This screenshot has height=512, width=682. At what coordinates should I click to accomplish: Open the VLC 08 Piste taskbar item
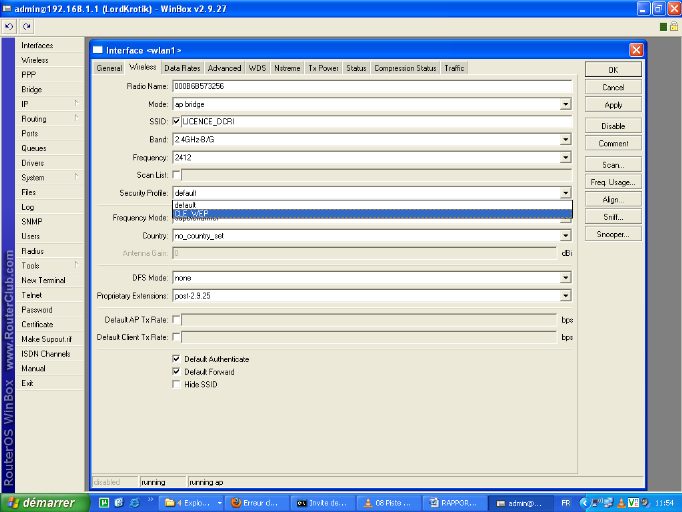click(388, 503)
